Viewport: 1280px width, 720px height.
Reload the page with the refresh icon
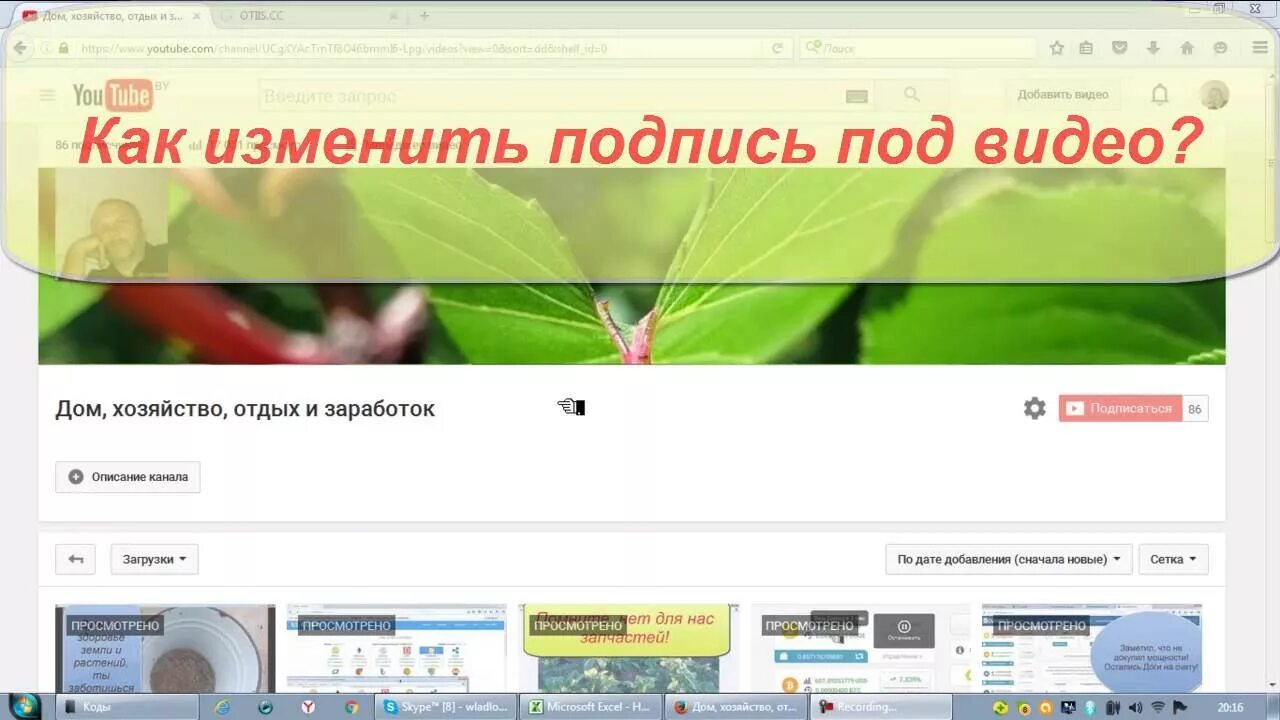[777, 48]
